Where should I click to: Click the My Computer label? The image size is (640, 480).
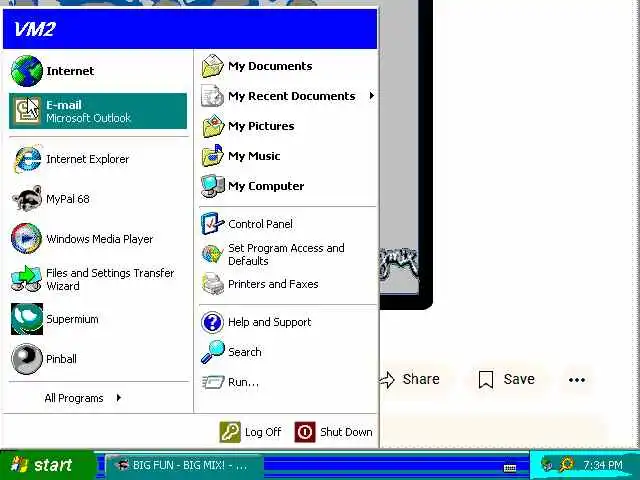(x=266, y=186)
